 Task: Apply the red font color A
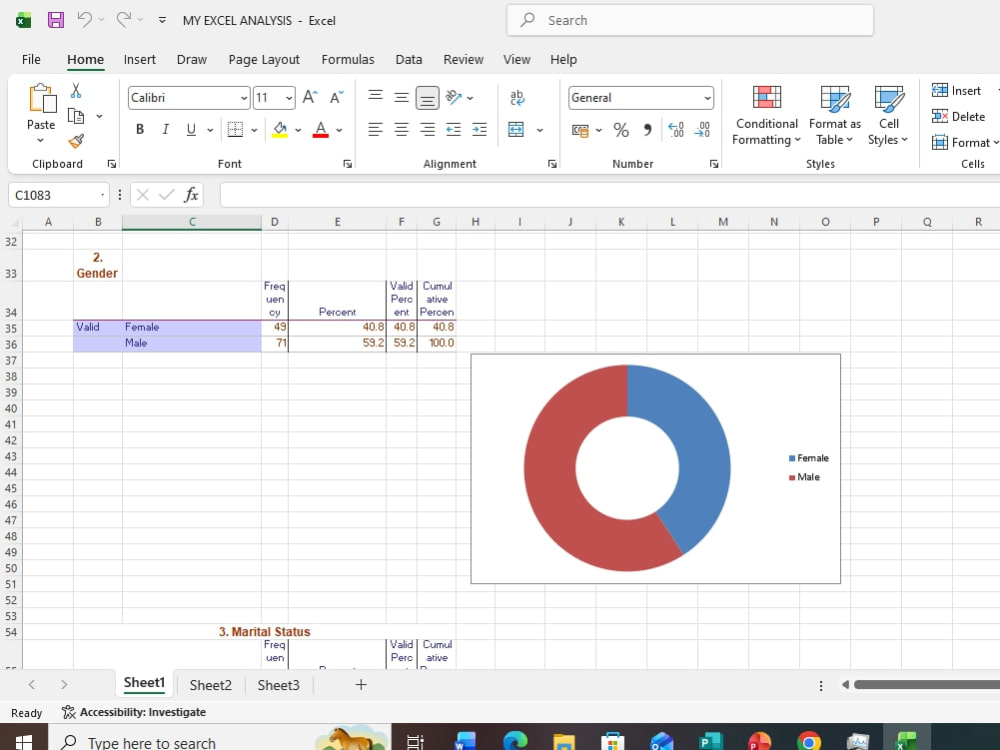tap(321, 129)
